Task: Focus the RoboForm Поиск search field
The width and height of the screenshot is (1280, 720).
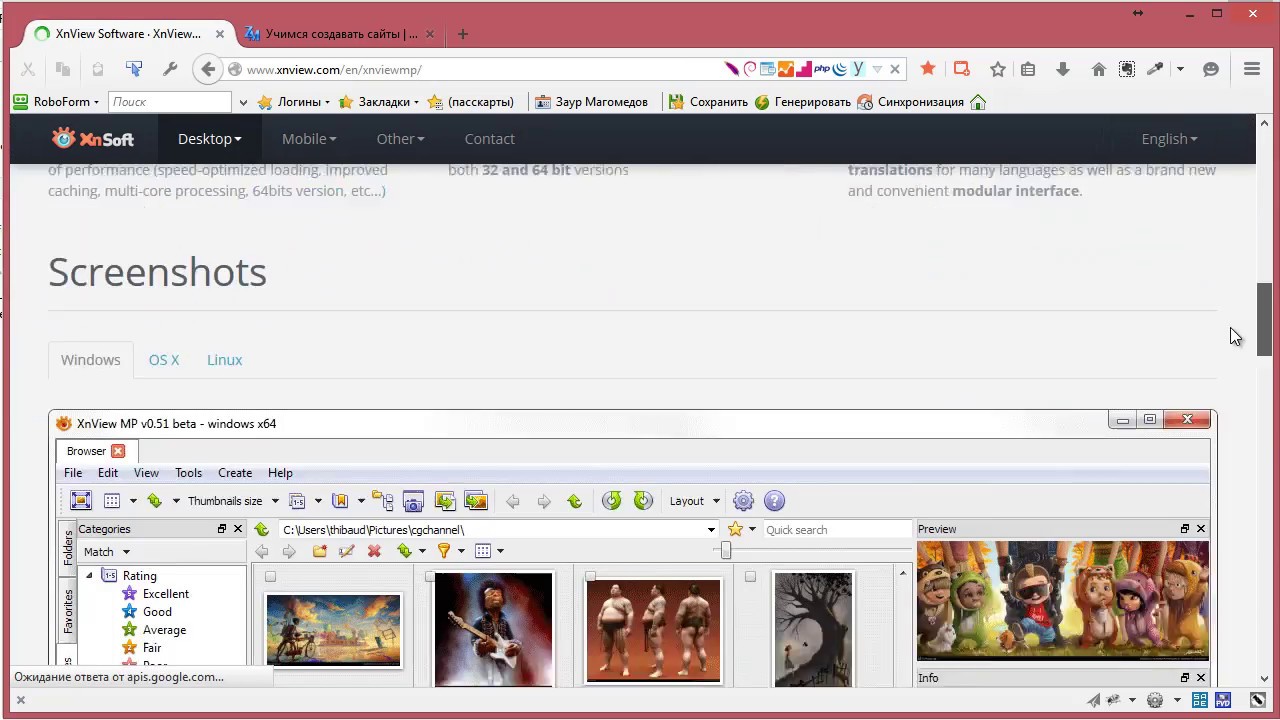Action: 170,102
